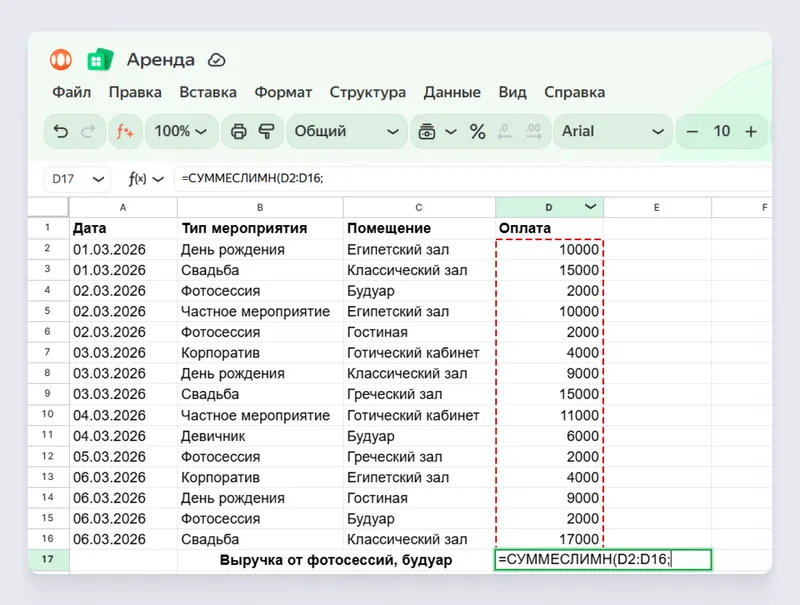The width and height of the screenshot is (800, 605).
Task: Open the Вставка menu
Action: 208,92
